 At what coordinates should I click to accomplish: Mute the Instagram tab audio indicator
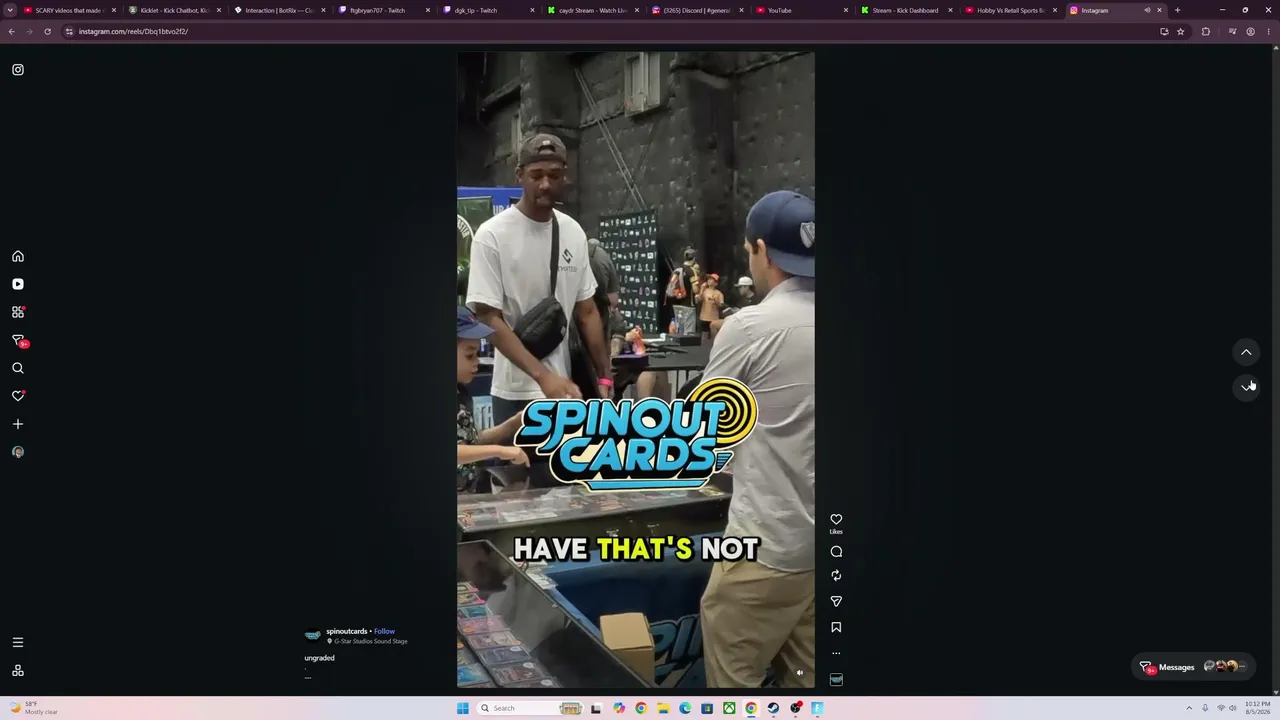click(1147, 10)
